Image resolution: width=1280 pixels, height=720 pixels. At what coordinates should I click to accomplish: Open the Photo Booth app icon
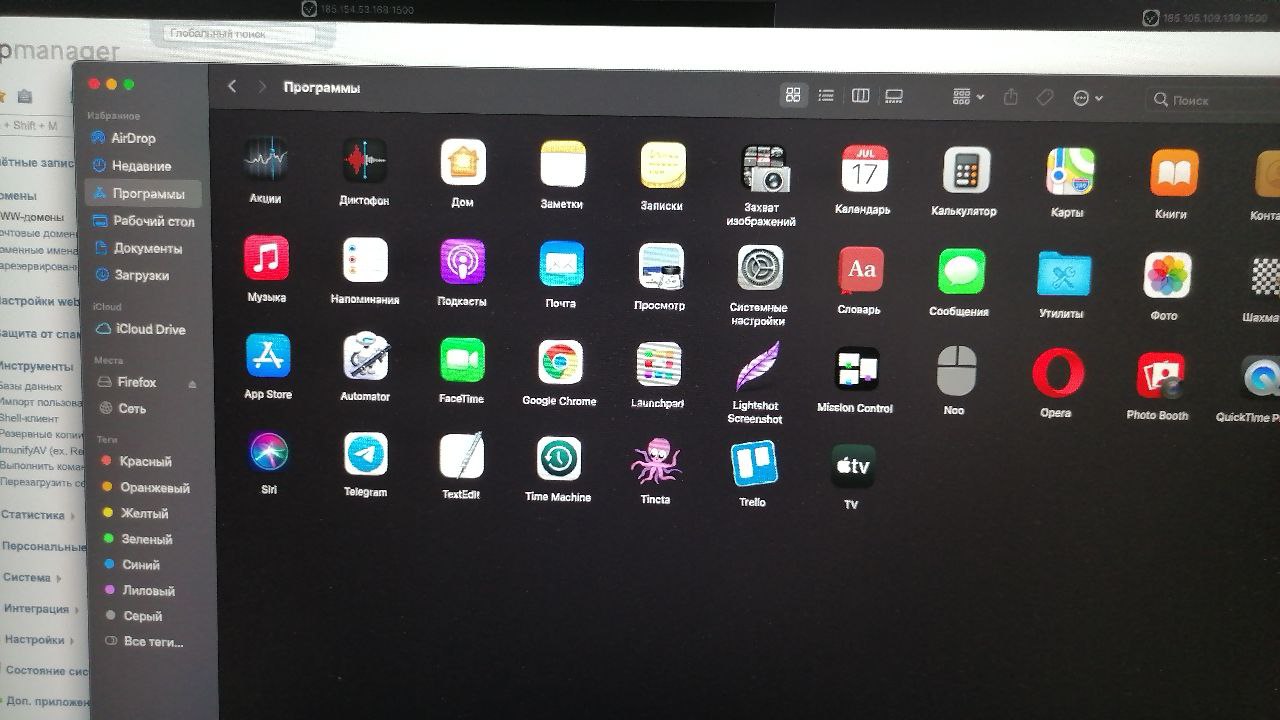[1161, 376]
